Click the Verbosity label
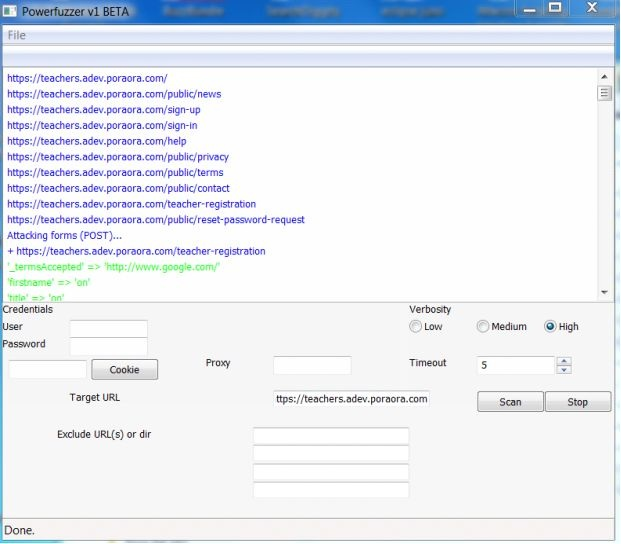Viewport: 621px width, 544px height. (430, 309)
